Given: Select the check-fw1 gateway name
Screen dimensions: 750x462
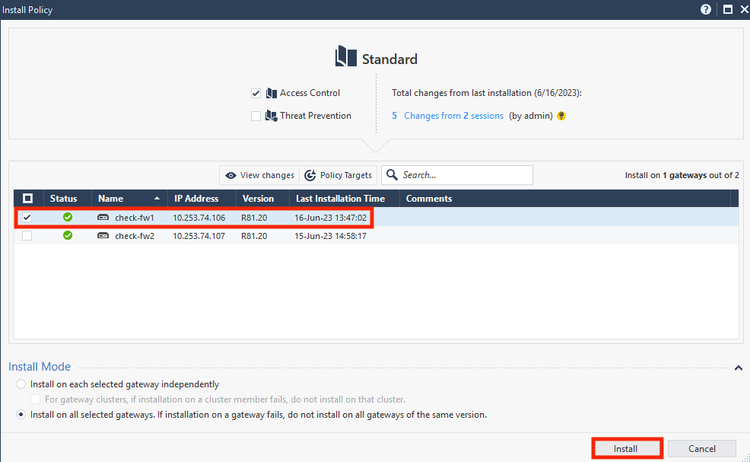Looking at the screenshot, I should click(134, 218).
